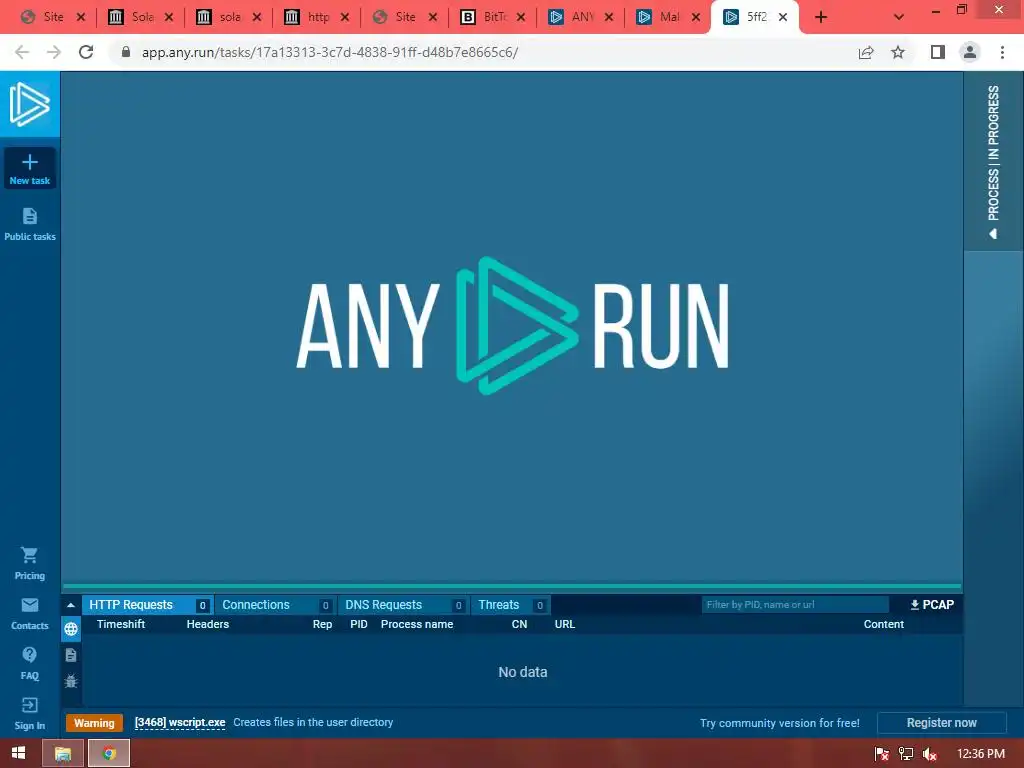Open the tab search dropdown
The image size is (1024, 768).
coord(899,17)
